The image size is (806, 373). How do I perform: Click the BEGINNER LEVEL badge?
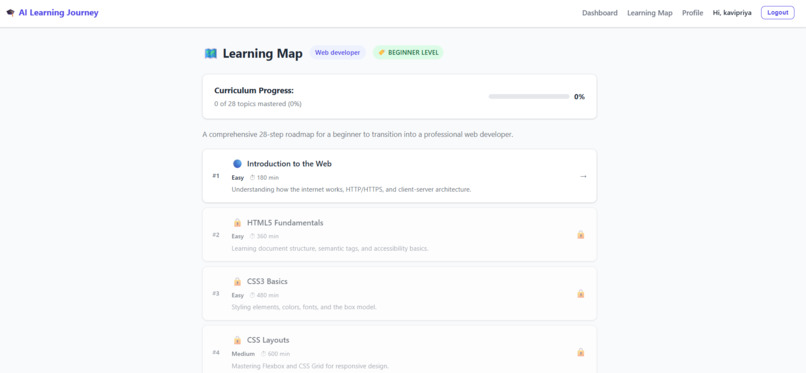tap(408, 52)
